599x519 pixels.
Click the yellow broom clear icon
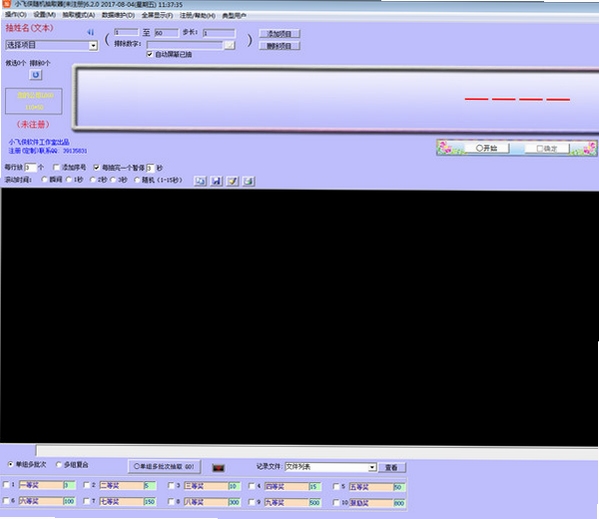(232, 181)
